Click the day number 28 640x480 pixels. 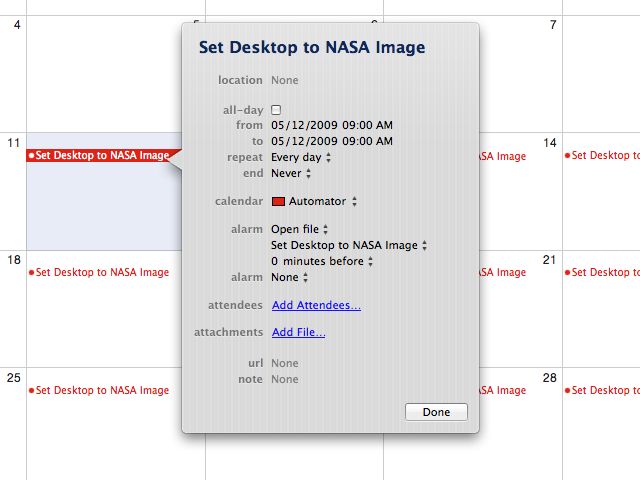click(x=550, y=378)
